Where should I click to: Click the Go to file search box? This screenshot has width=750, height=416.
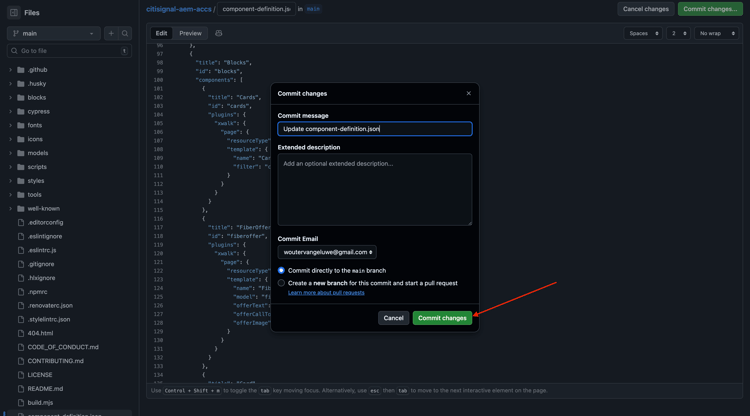click(x=69, y=51)
